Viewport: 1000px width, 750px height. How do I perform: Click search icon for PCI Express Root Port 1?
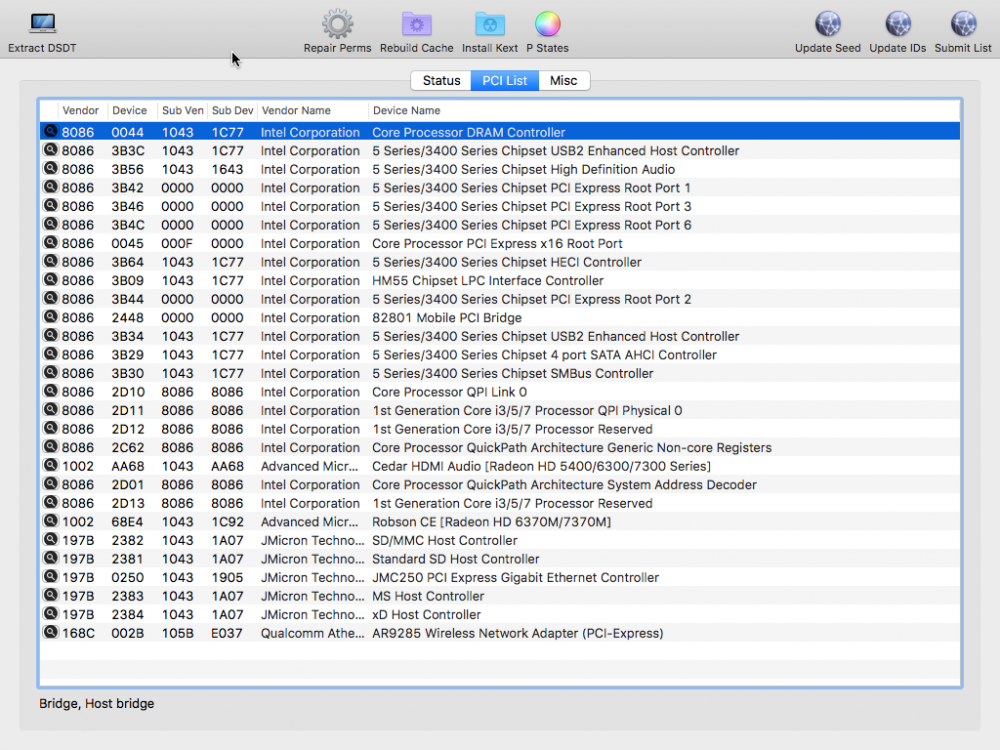(x=50, y=187)
